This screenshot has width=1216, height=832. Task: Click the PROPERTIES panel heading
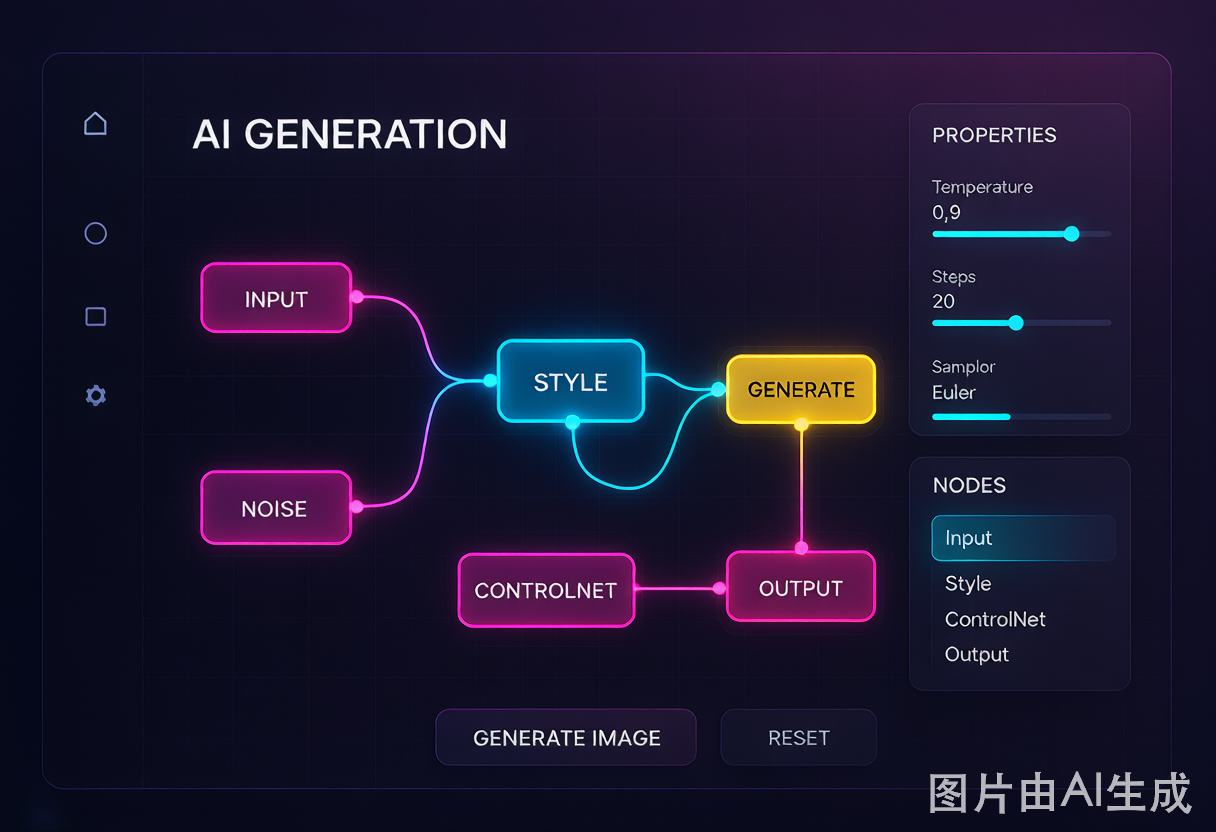point(994,135)
